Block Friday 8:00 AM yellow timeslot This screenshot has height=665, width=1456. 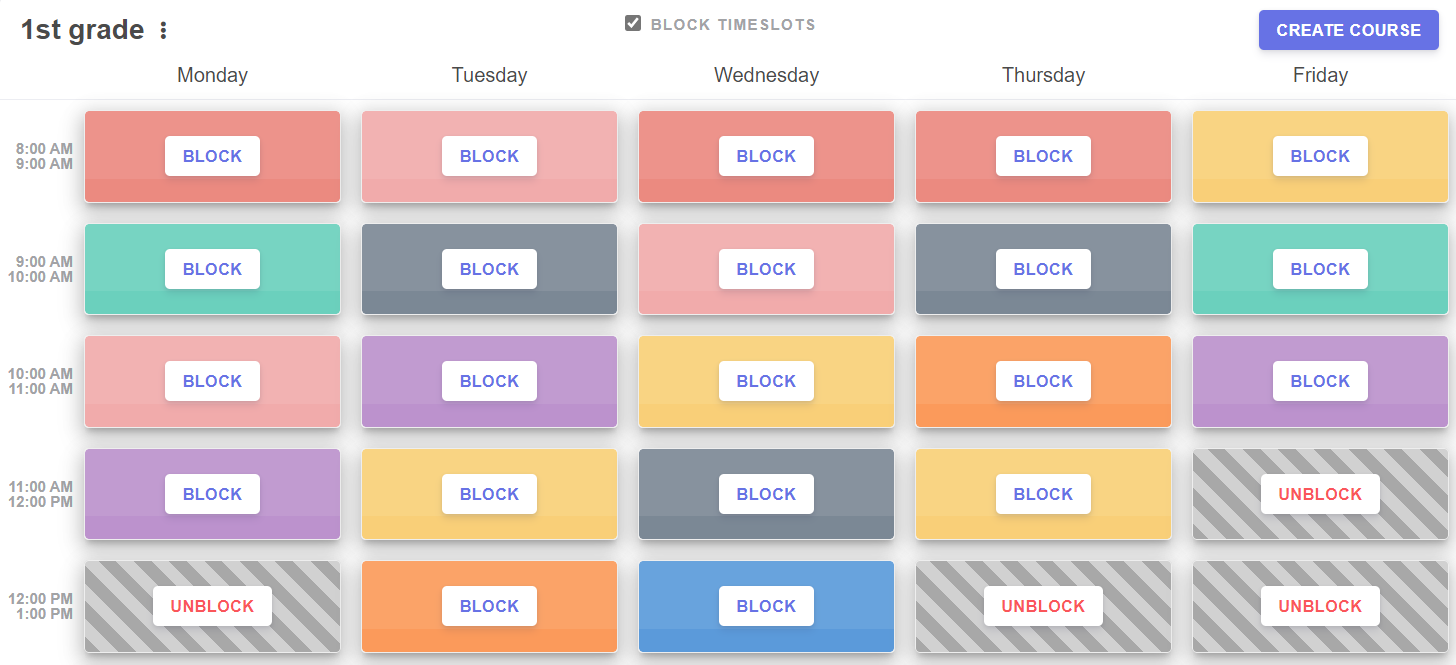[x=1320, y=156]
